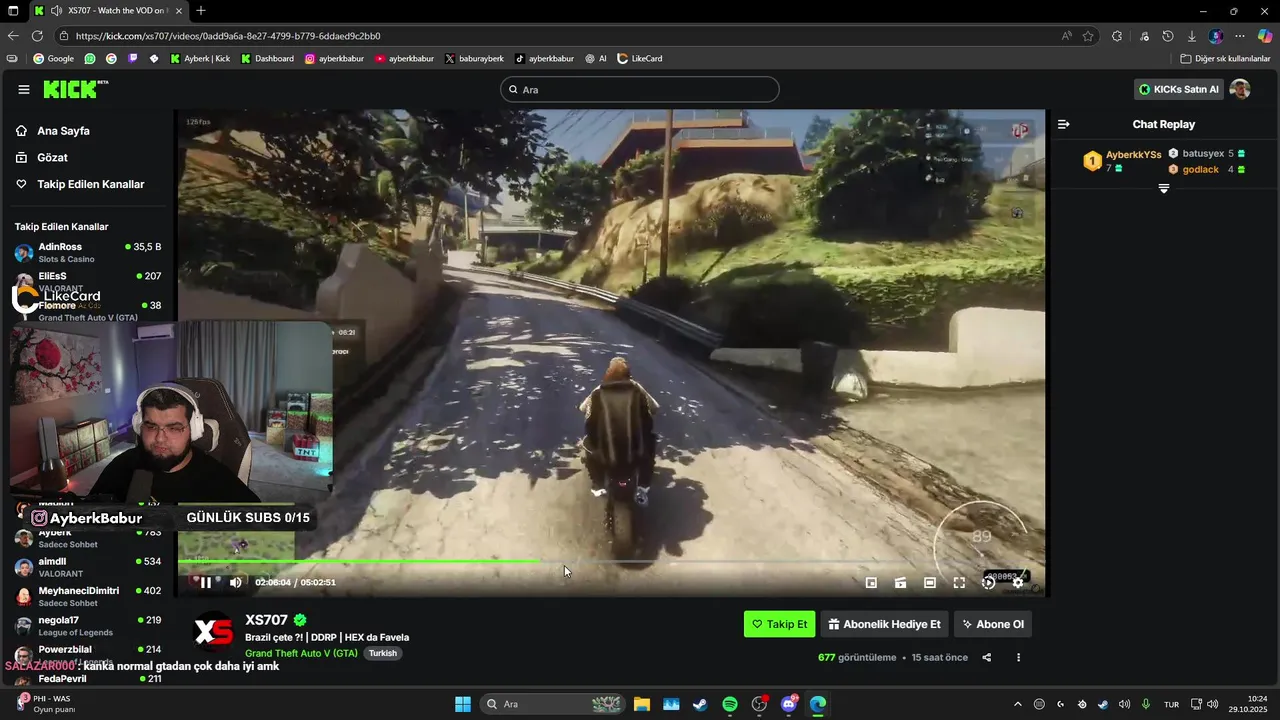Open negola17 channel in followed list
The image size is (1280, 720).
87,625
